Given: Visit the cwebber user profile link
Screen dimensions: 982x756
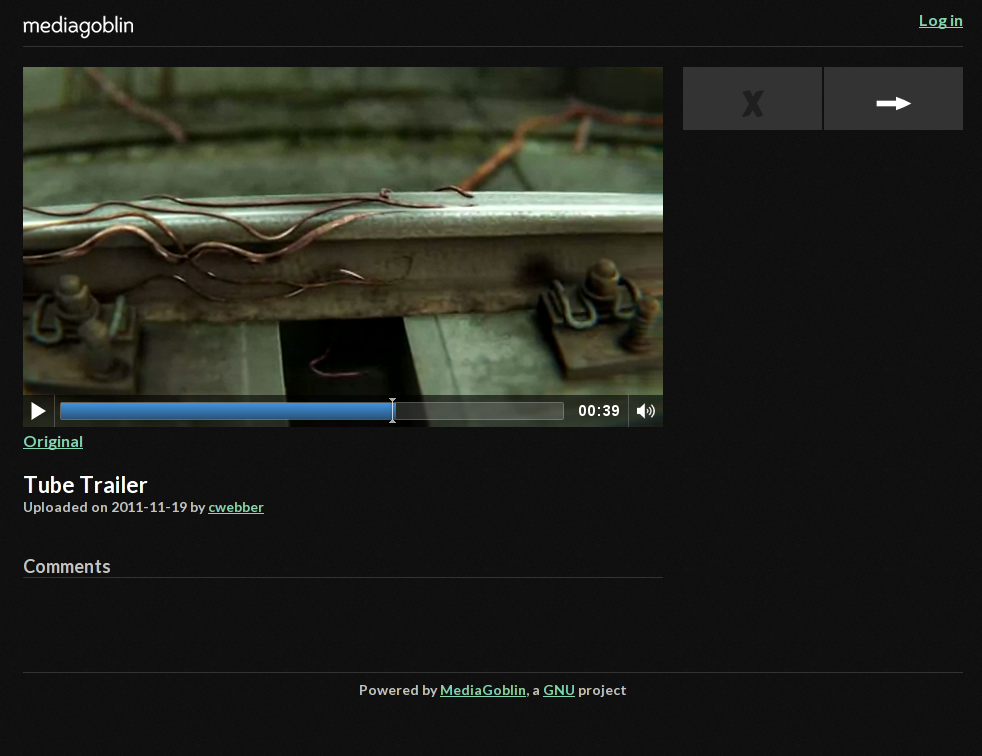Looking at the screenshot, I should pos(236,507).
